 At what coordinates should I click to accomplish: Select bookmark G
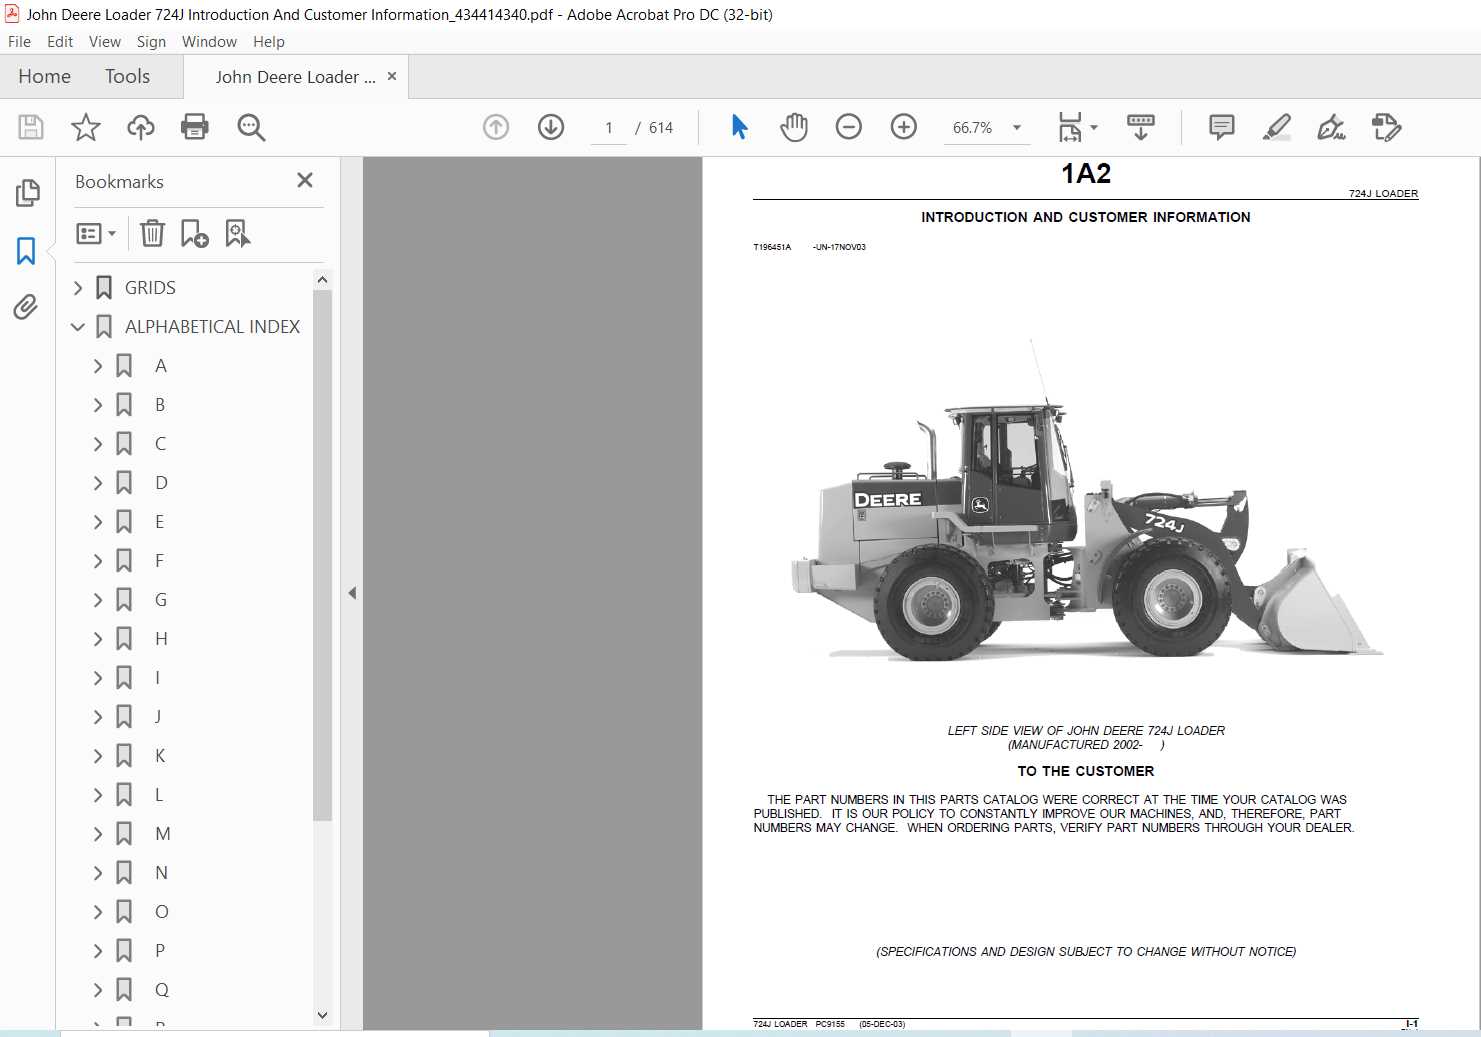click(161, 600)
